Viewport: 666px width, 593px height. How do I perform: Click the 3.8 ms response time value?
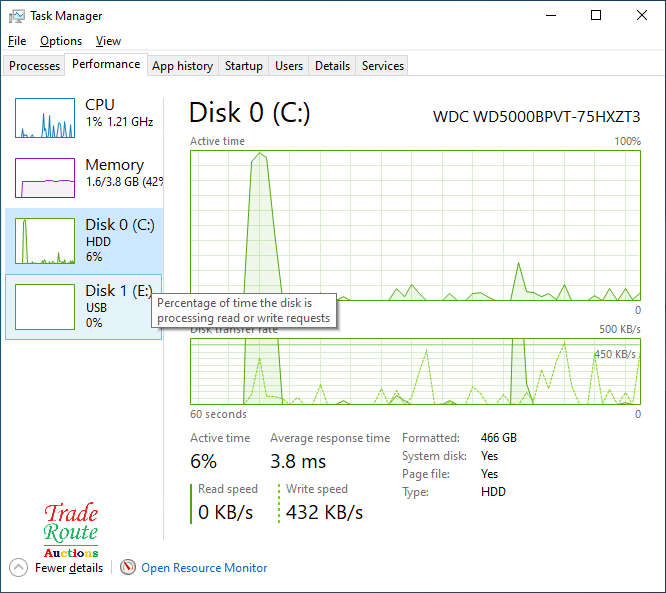298,462
